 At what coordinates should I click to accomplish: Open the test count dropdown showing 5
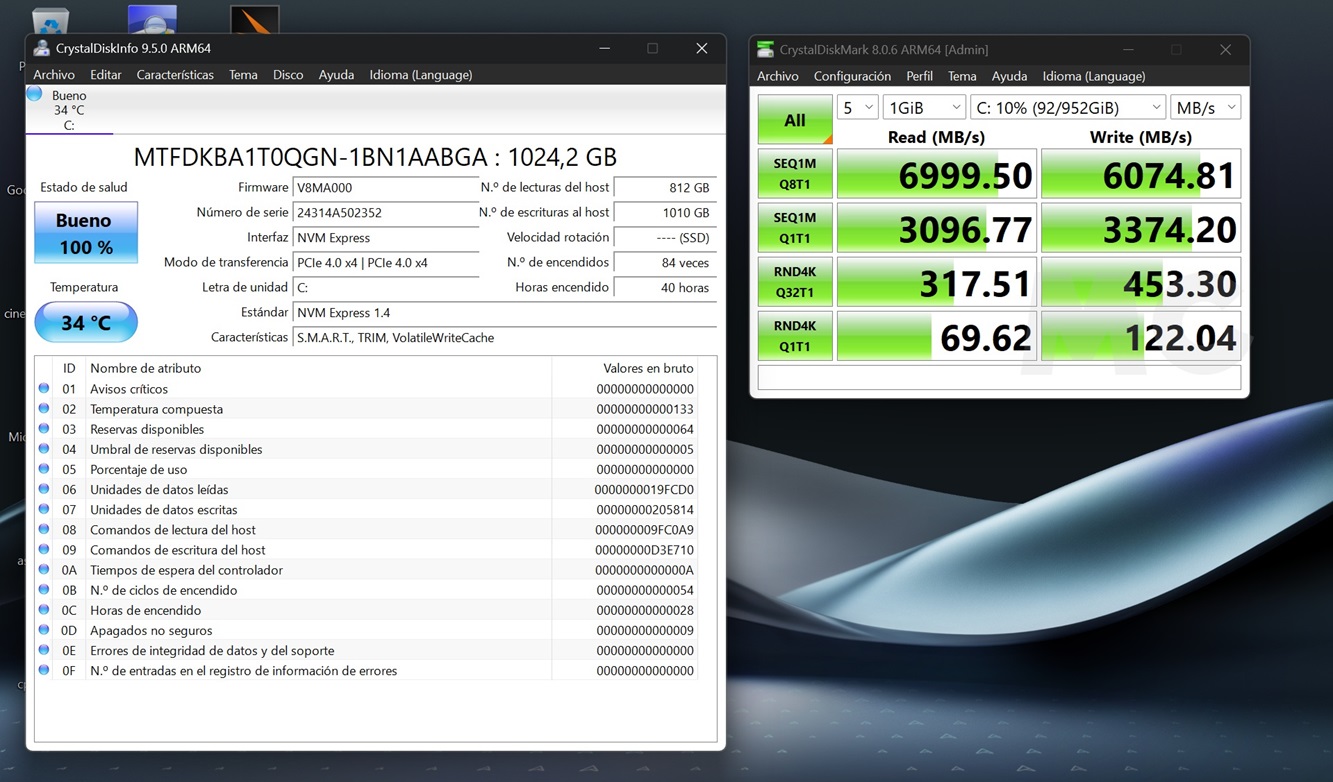(857, 107)
